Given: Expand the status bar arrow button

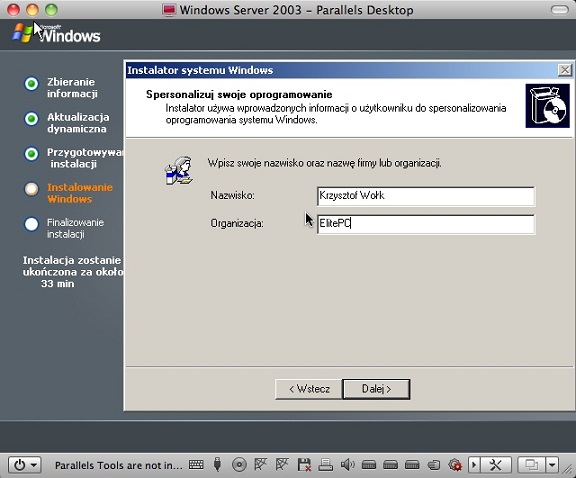Looking at the screenshot, I should click(x=474, y=465).
